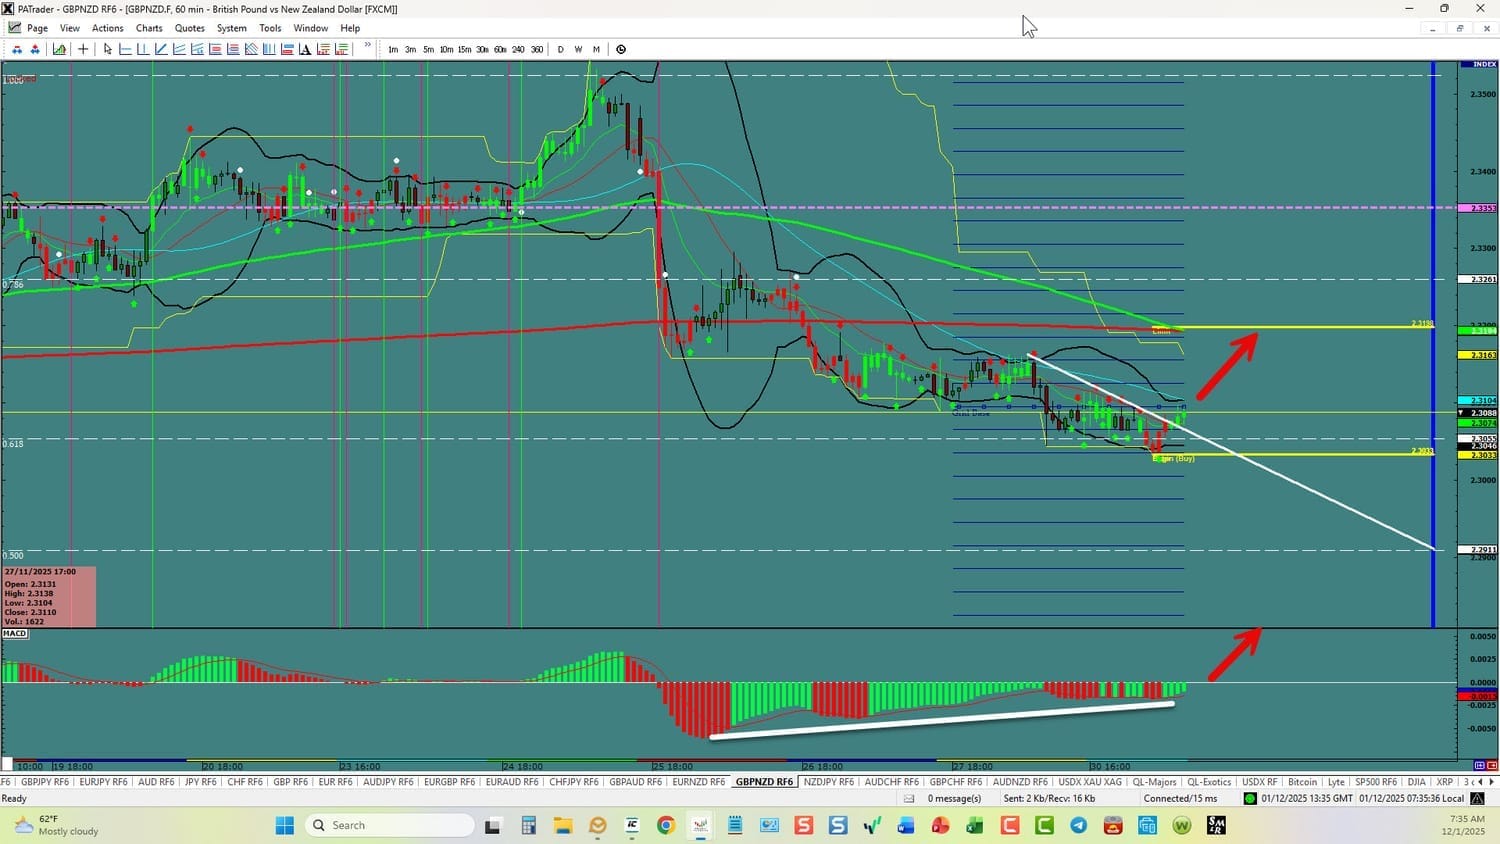Open the Charts menu
This screenshot has height=844, width=1500.
pos(149,28)
